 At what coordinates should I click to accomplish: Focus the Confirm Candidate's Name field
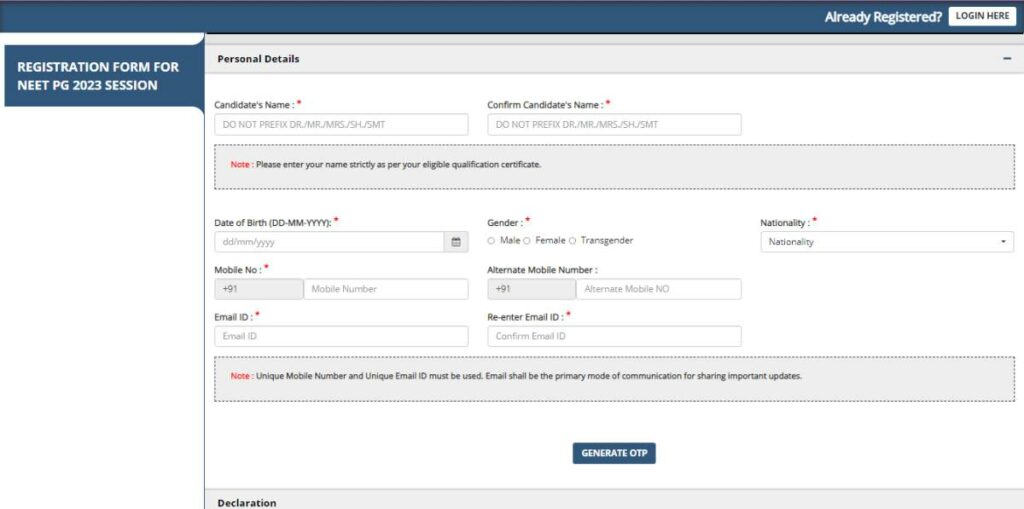[614, 125]
